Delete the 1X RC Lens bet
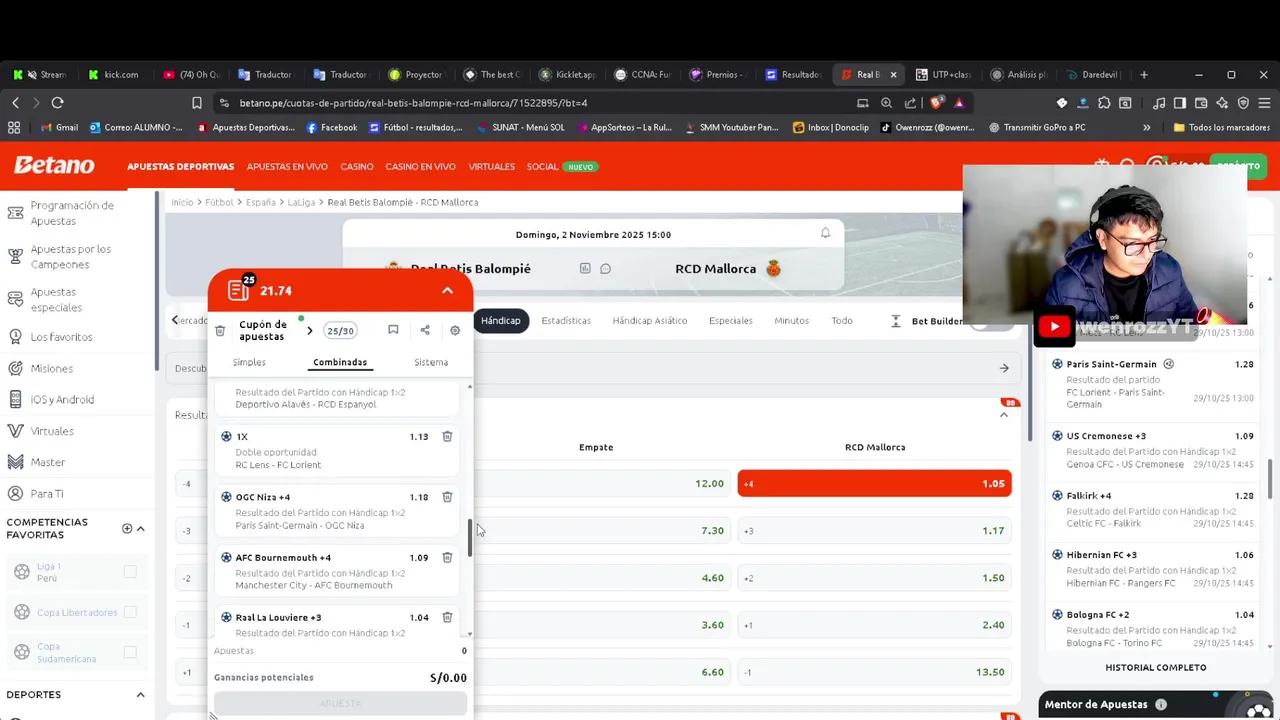The height and width of the screenshot is (720, 1280). point(447,437)
